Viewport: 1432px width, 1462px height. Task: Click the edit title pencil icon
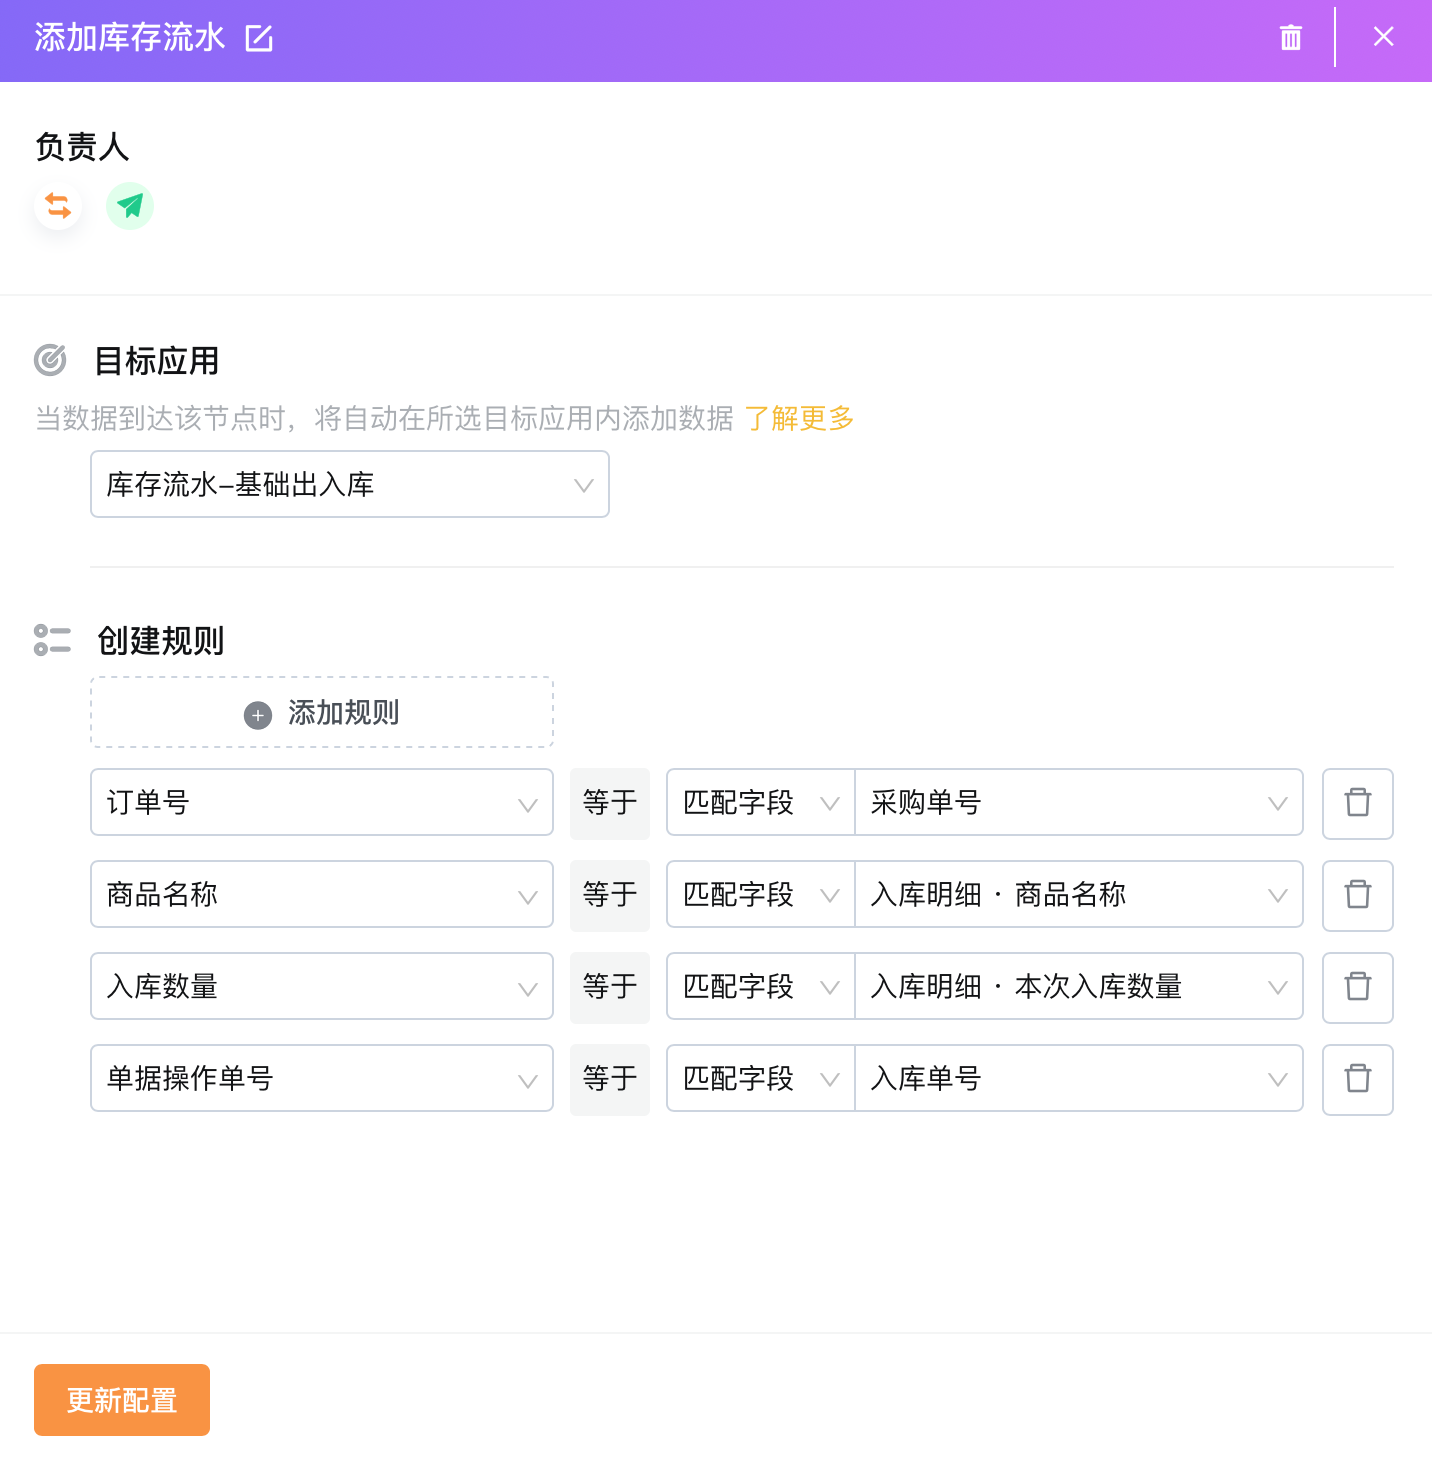(259, 38)
